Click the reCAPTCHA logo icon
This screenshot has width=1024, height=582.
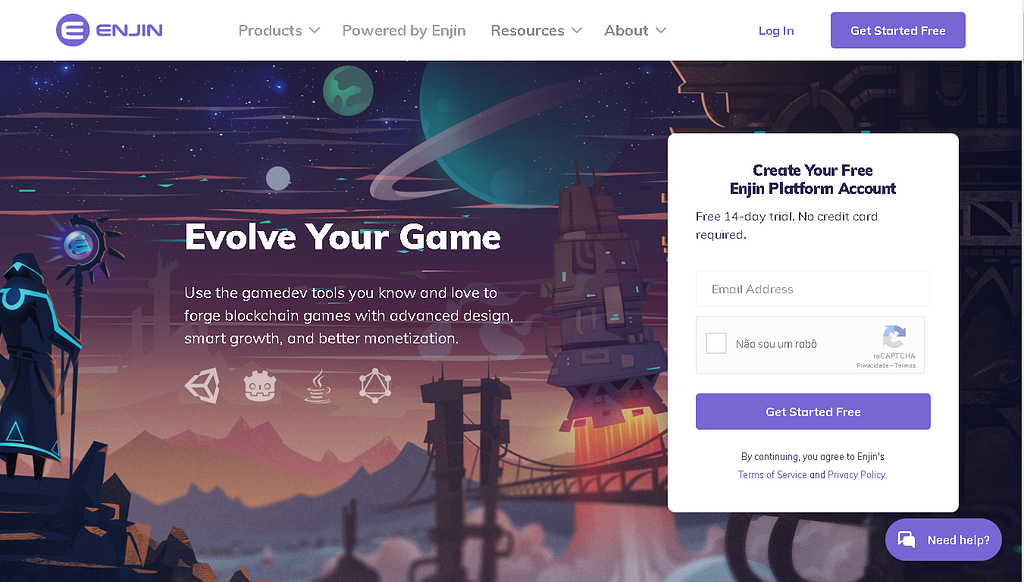tap(894, 336)
